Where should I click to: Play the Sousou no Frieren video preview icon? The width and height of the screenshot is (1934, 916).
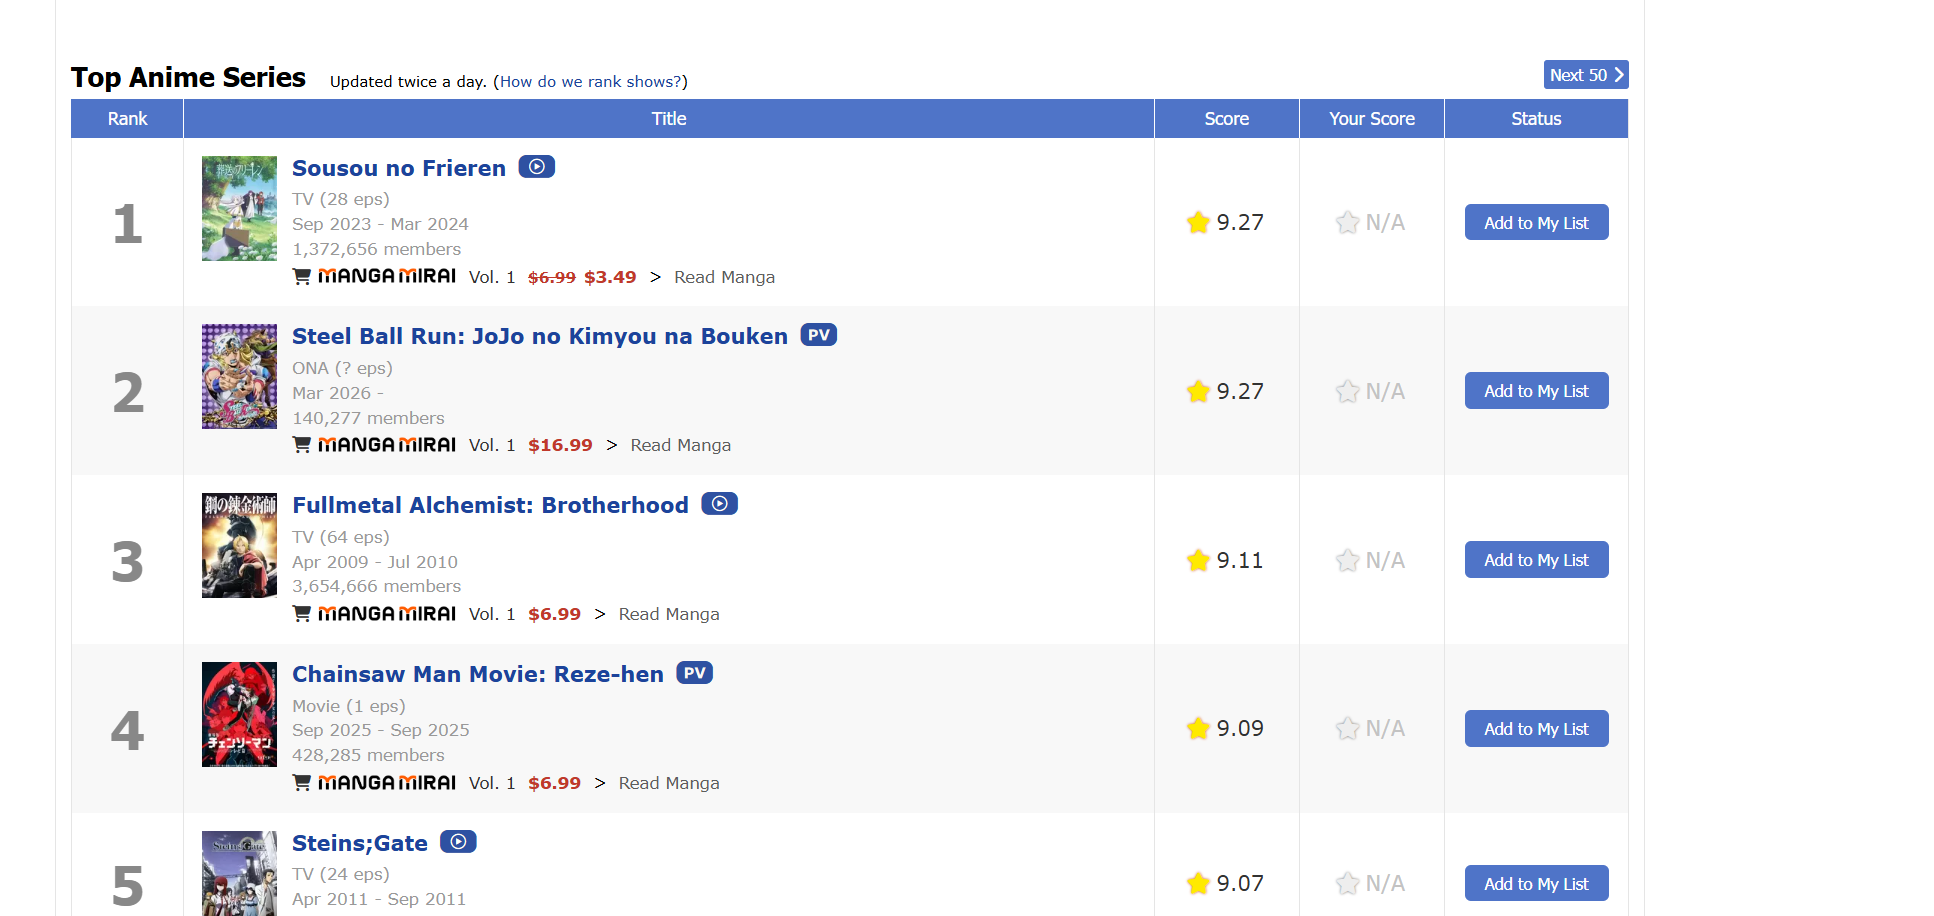[536, 167]
